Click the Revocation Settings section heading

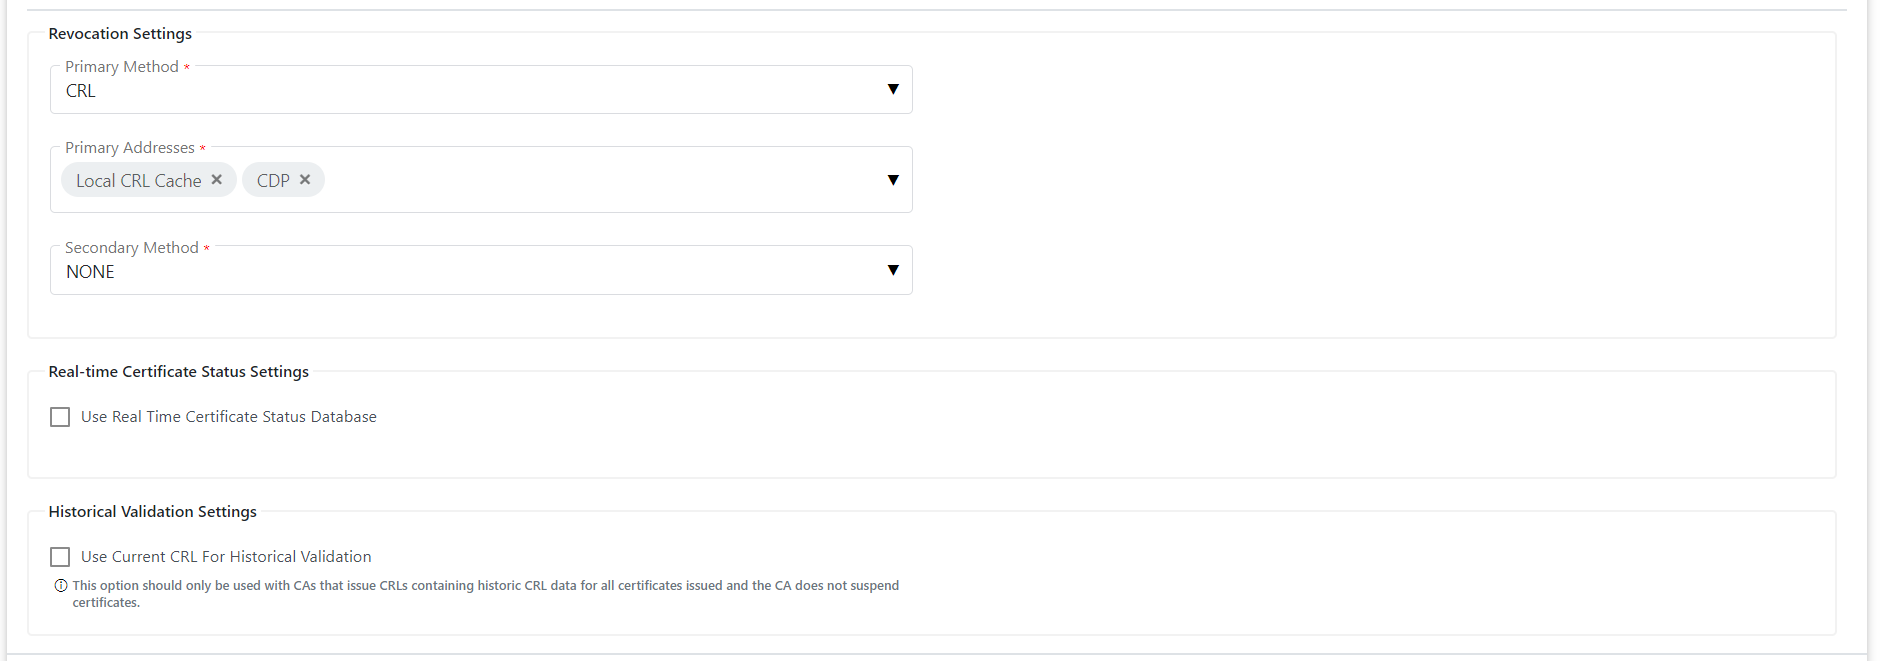pyautogui.click(x=120, y=34)
